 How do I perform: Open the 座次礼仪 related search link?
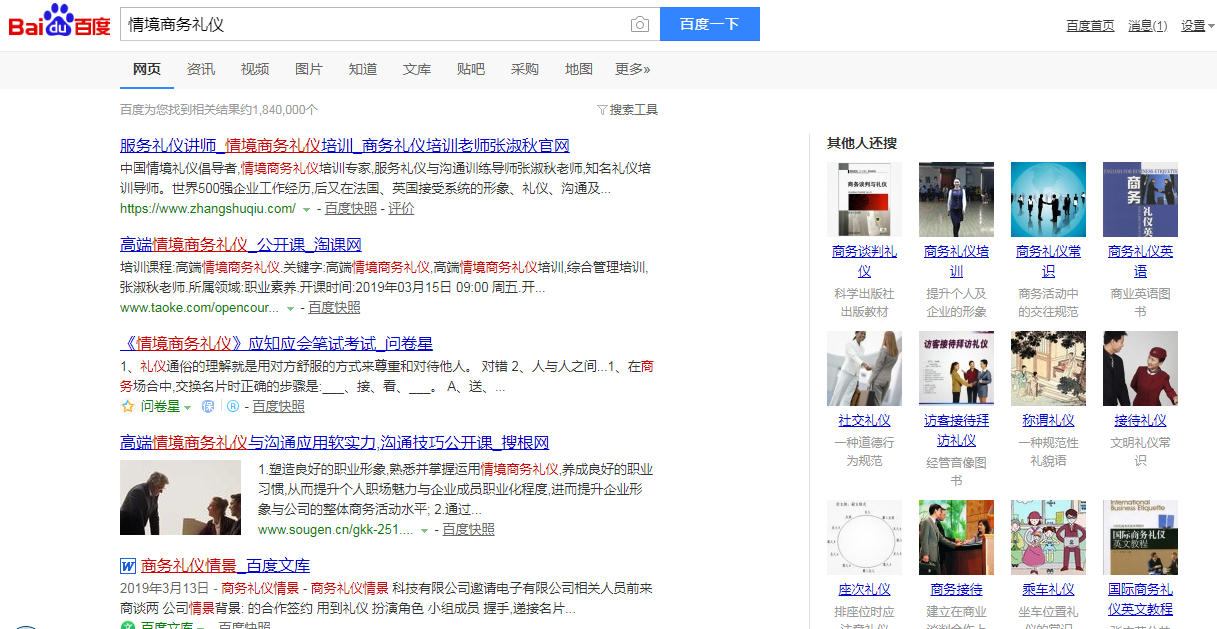(864, 589)
